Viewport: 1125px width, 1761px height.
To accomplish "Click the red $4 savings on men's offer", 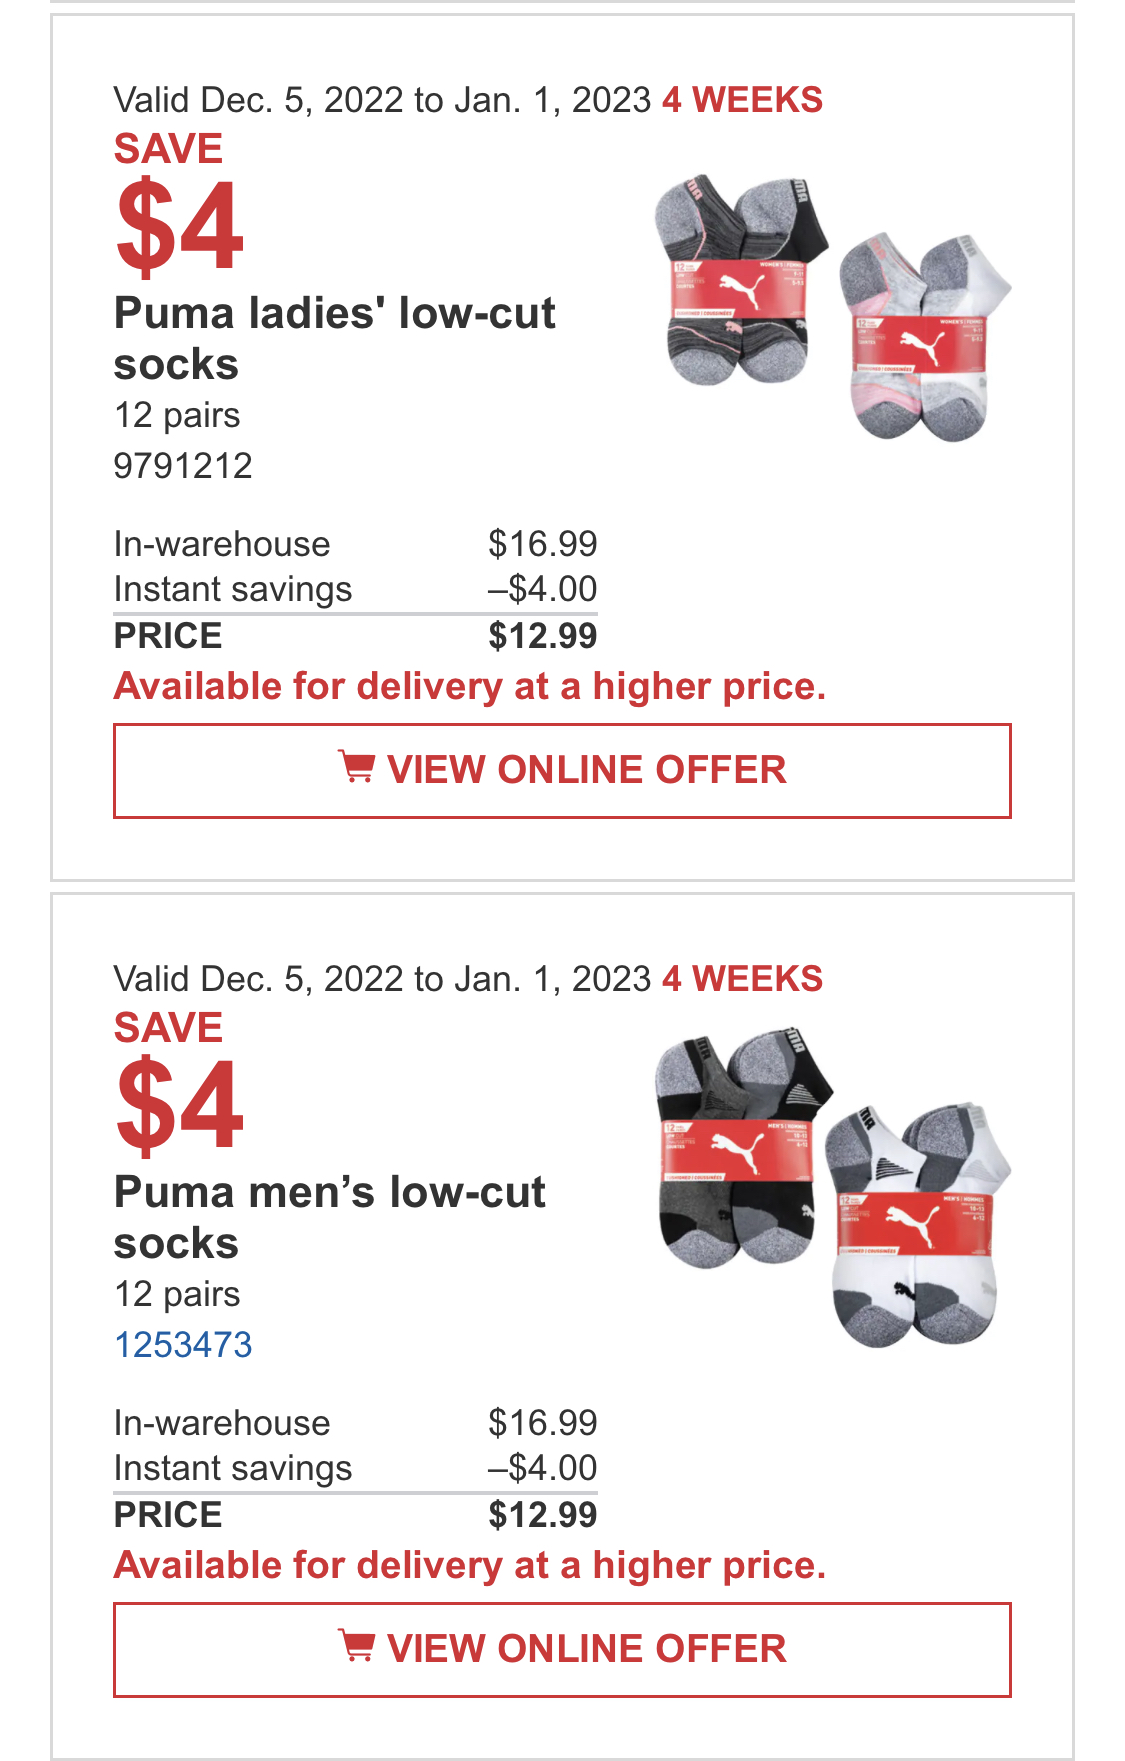I will [x=180, y=1106].
